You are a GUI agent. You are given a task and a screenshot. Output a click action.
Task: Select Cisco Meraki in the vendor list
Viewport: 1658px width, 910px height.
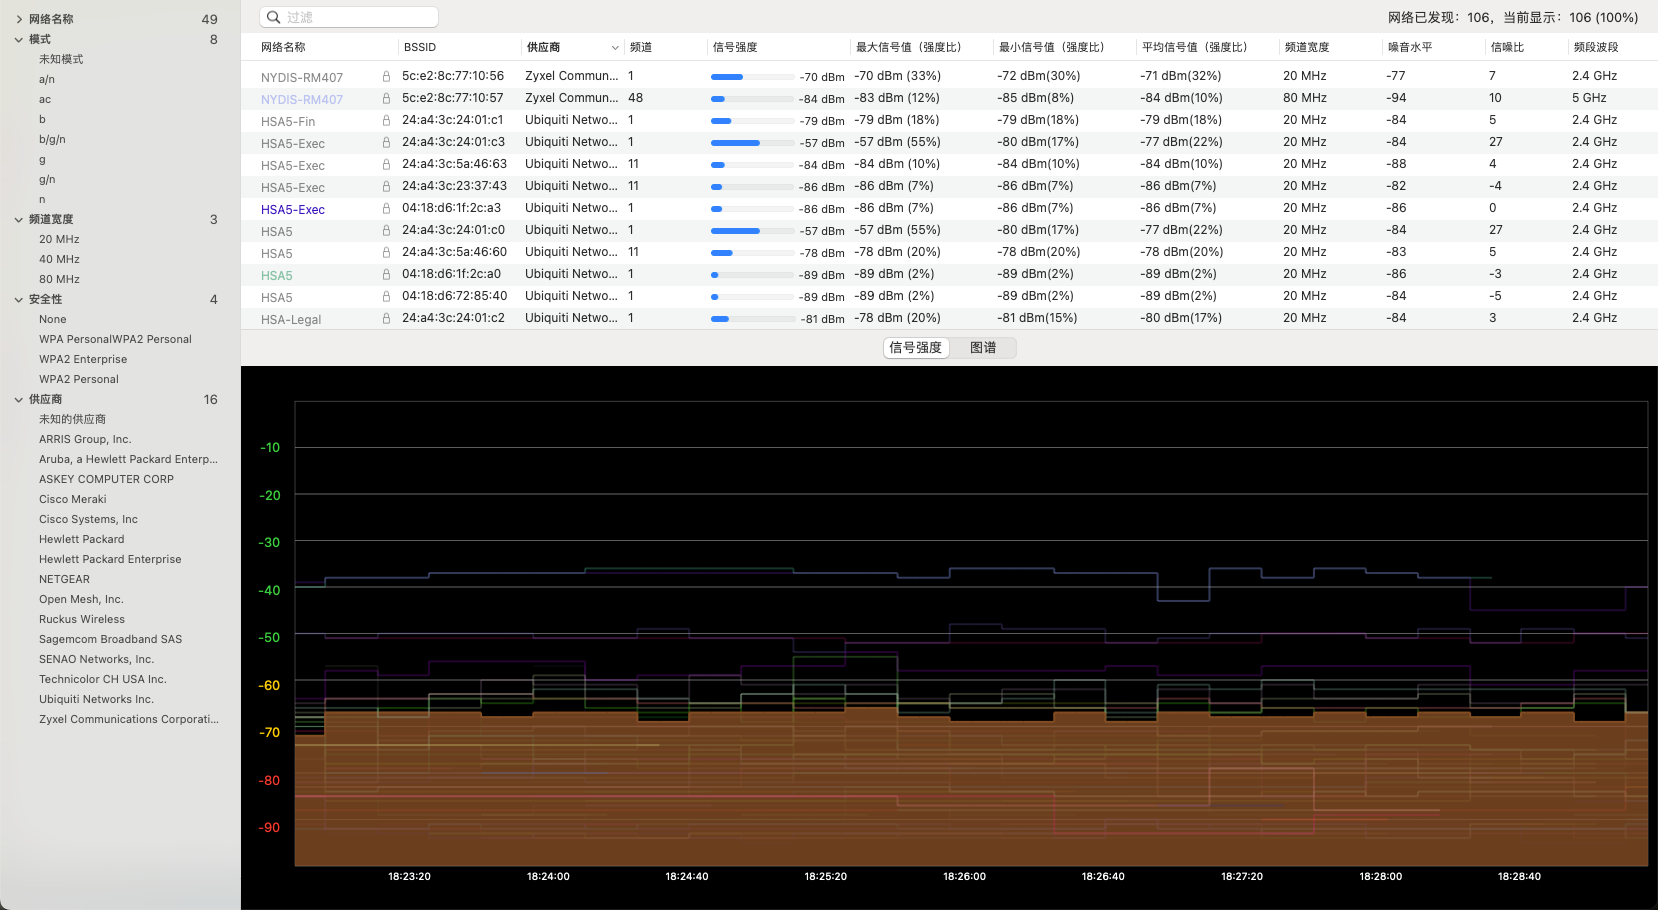(72, 499)
